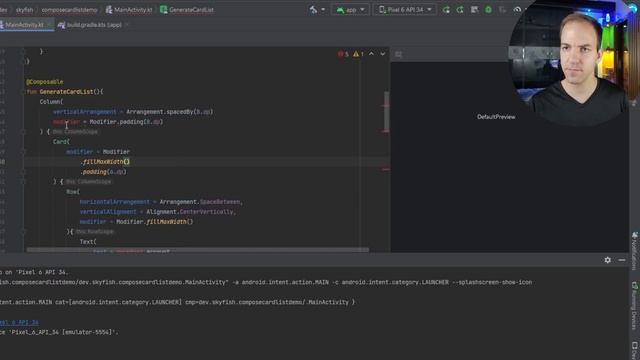Open the Running Devices side tool window
The height and width of the screenshot is (360, 640).
[635, 306]
